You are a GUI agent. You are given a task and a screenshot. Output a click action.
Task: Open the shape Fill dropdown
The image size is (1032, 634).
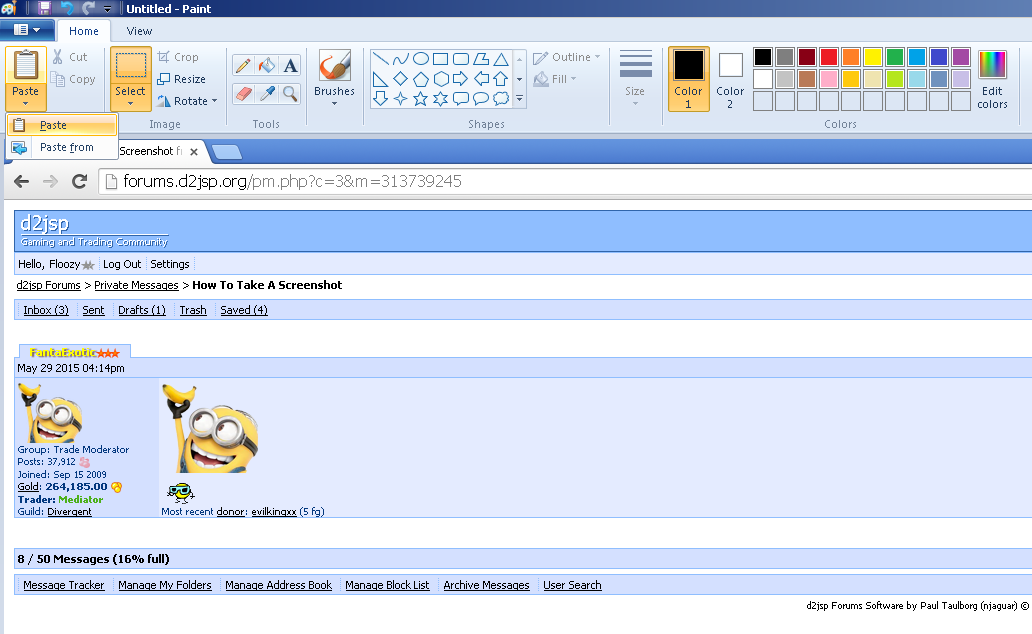click(555, 79)
